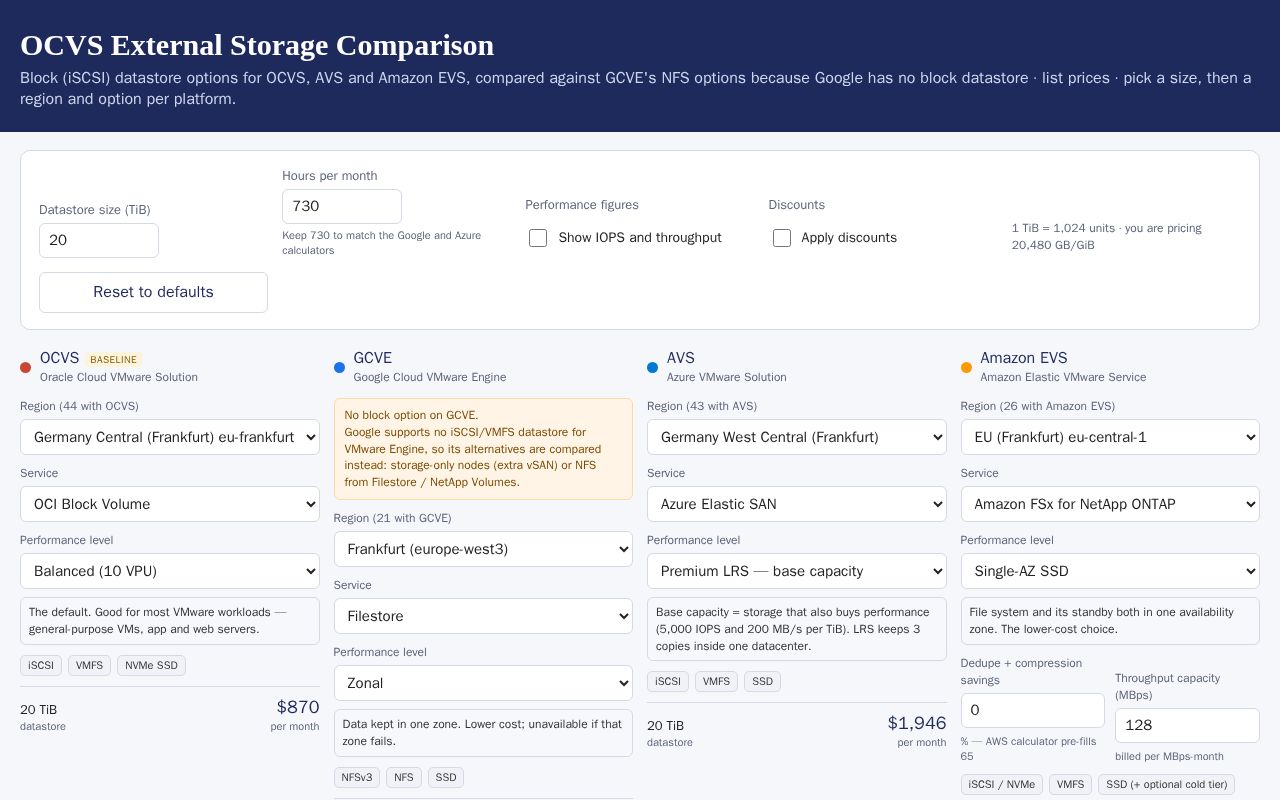This screenshot has width=1280, height=800.
Task: Click the SSD (+ optional cold tier) tag
Action: tap(1166, 784)
